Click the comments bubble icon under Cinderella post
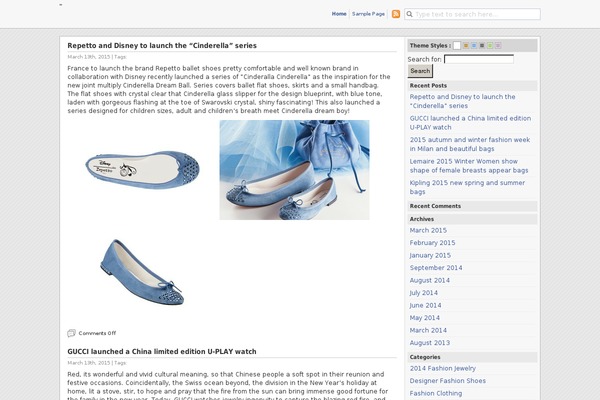Image resolution: width=600 pixels, height=400 pixels. coord(71,333)
